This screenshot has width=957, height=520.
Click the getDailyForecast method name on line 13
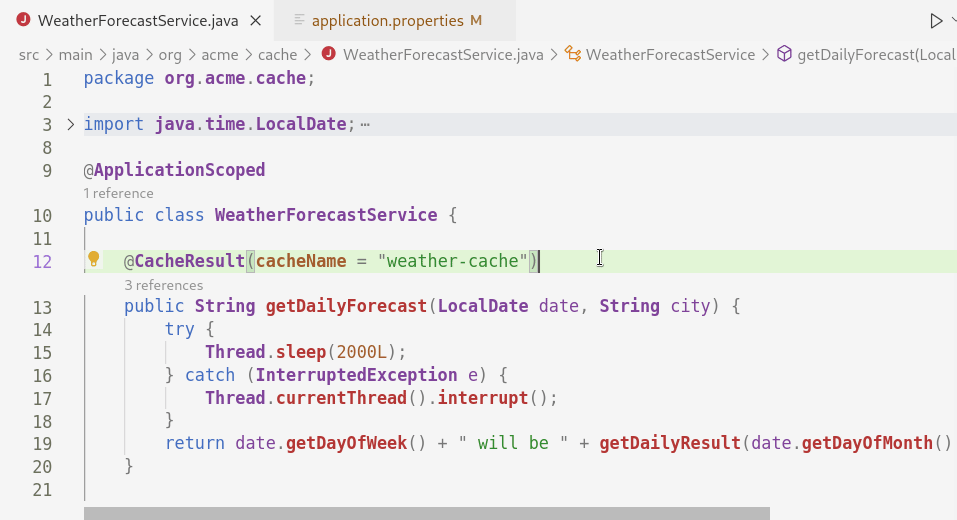click(346, 306)
